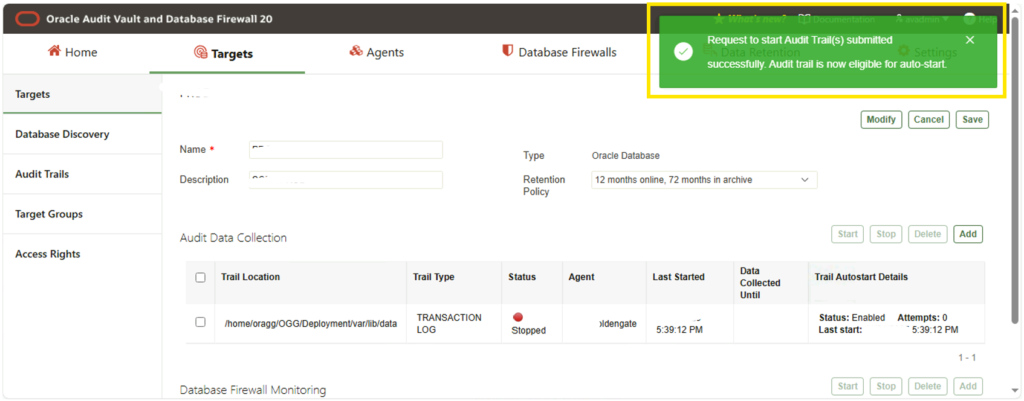Click Start in Database Firewall Monitoring
The image size is (1024, 401).
(x=848, y=386)
